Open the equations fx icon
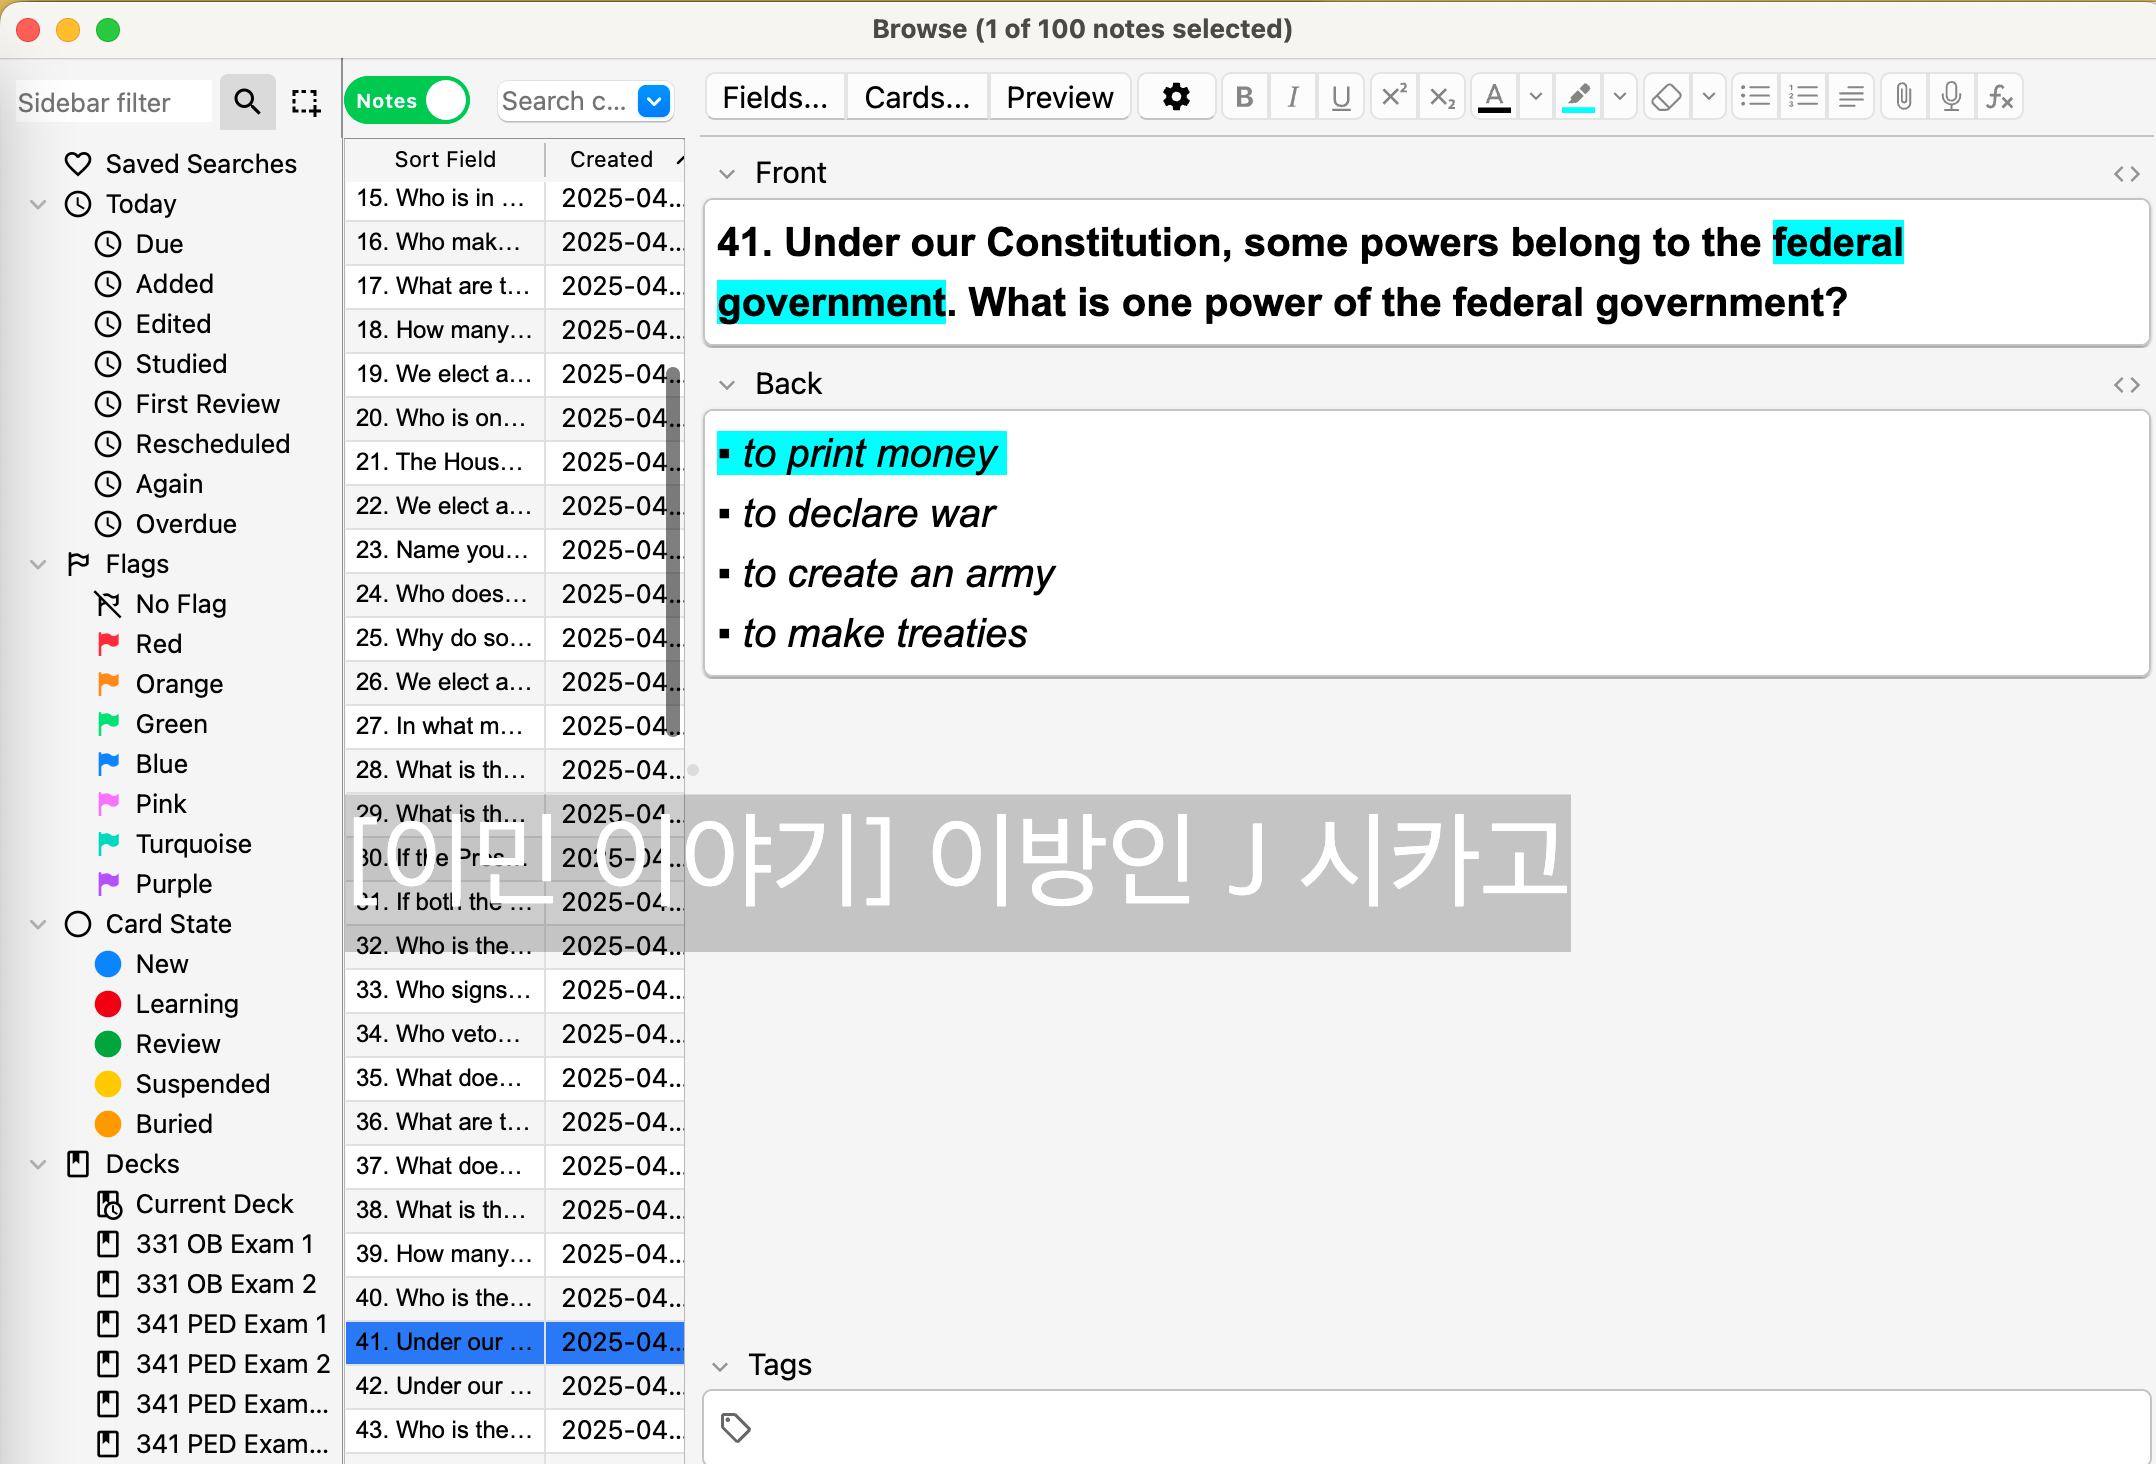The image size is (2156, 1464). pyautogui.click(x=1999, y=97)
